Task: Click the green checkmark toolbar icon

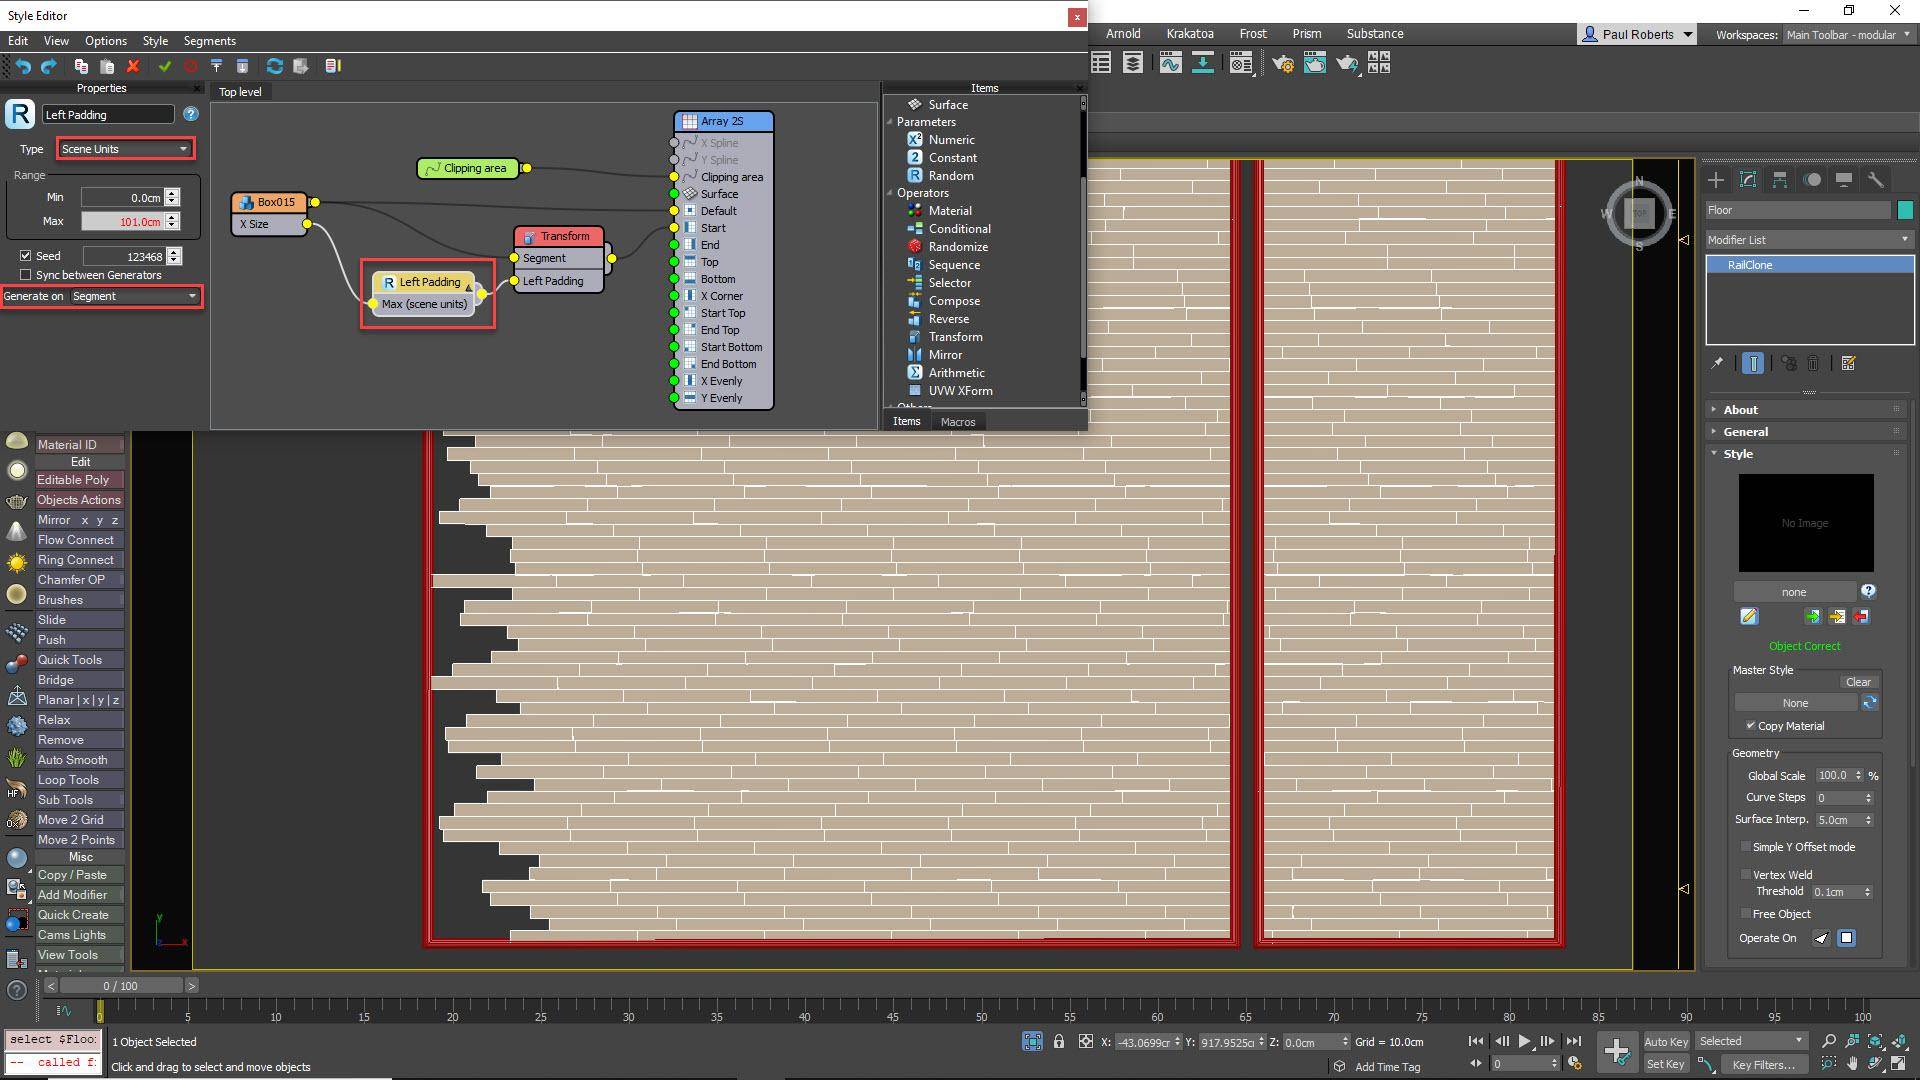Action: pyautogui.click(x=164, y=66)
